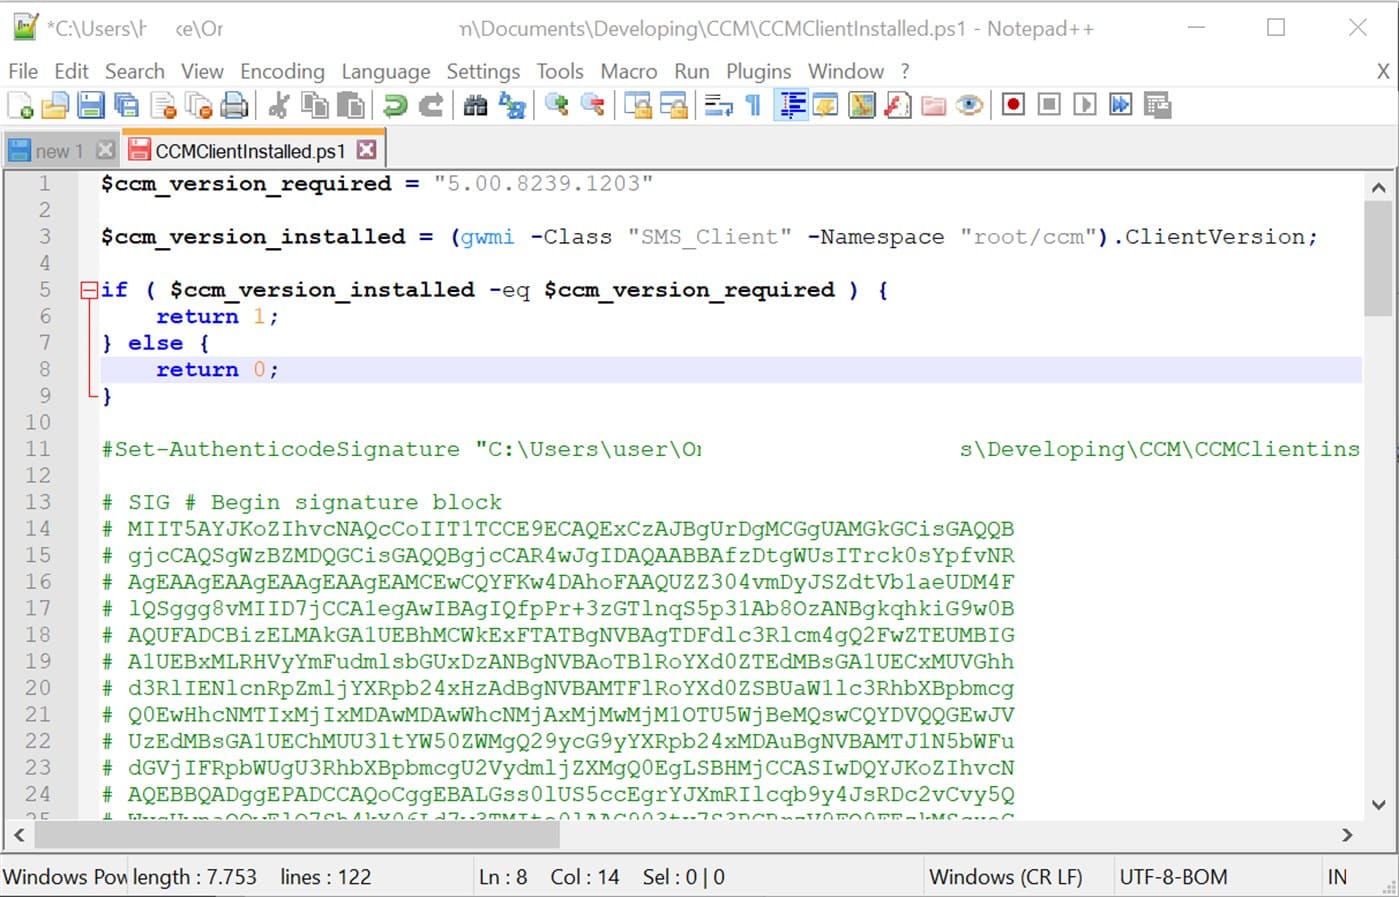
Task: Open the Find dialog via binoculars icon
Action: tap(475, 105)
